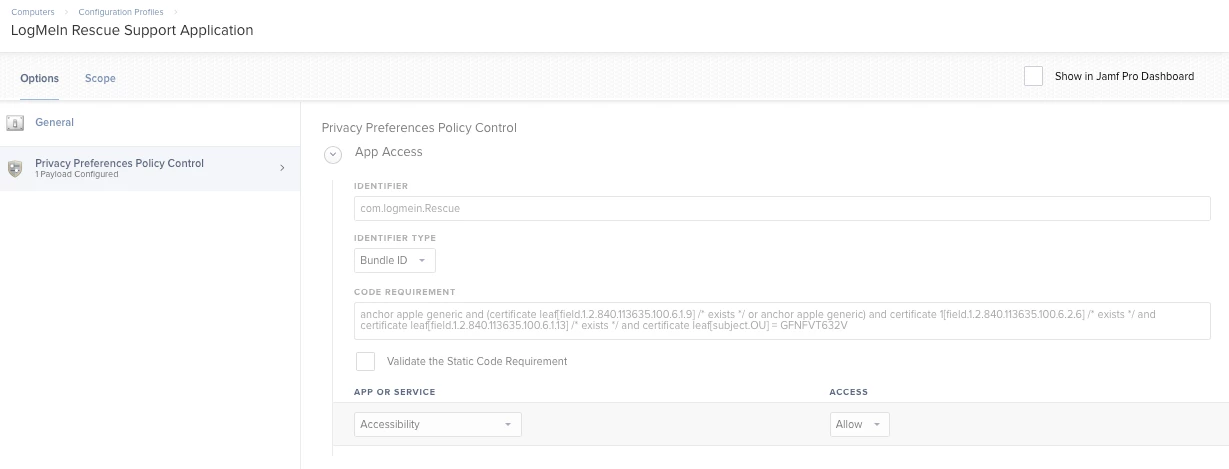1229x469 pixels.
Task: Click the ACCESS column label
Action: coord(849,392)
